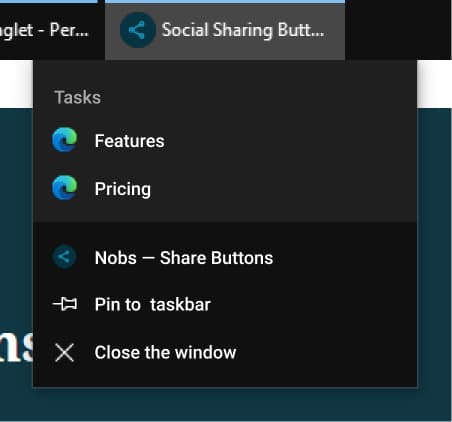Click the Edge icon beside Pricing
This screenshot has height=422, width=452.
pyautogui.click(x=65, y=188)
